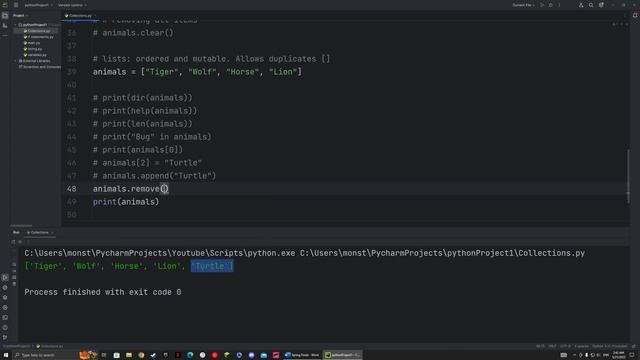Rerun Collections in Run panel
This screenshot has height=360, width=640.
13,242
